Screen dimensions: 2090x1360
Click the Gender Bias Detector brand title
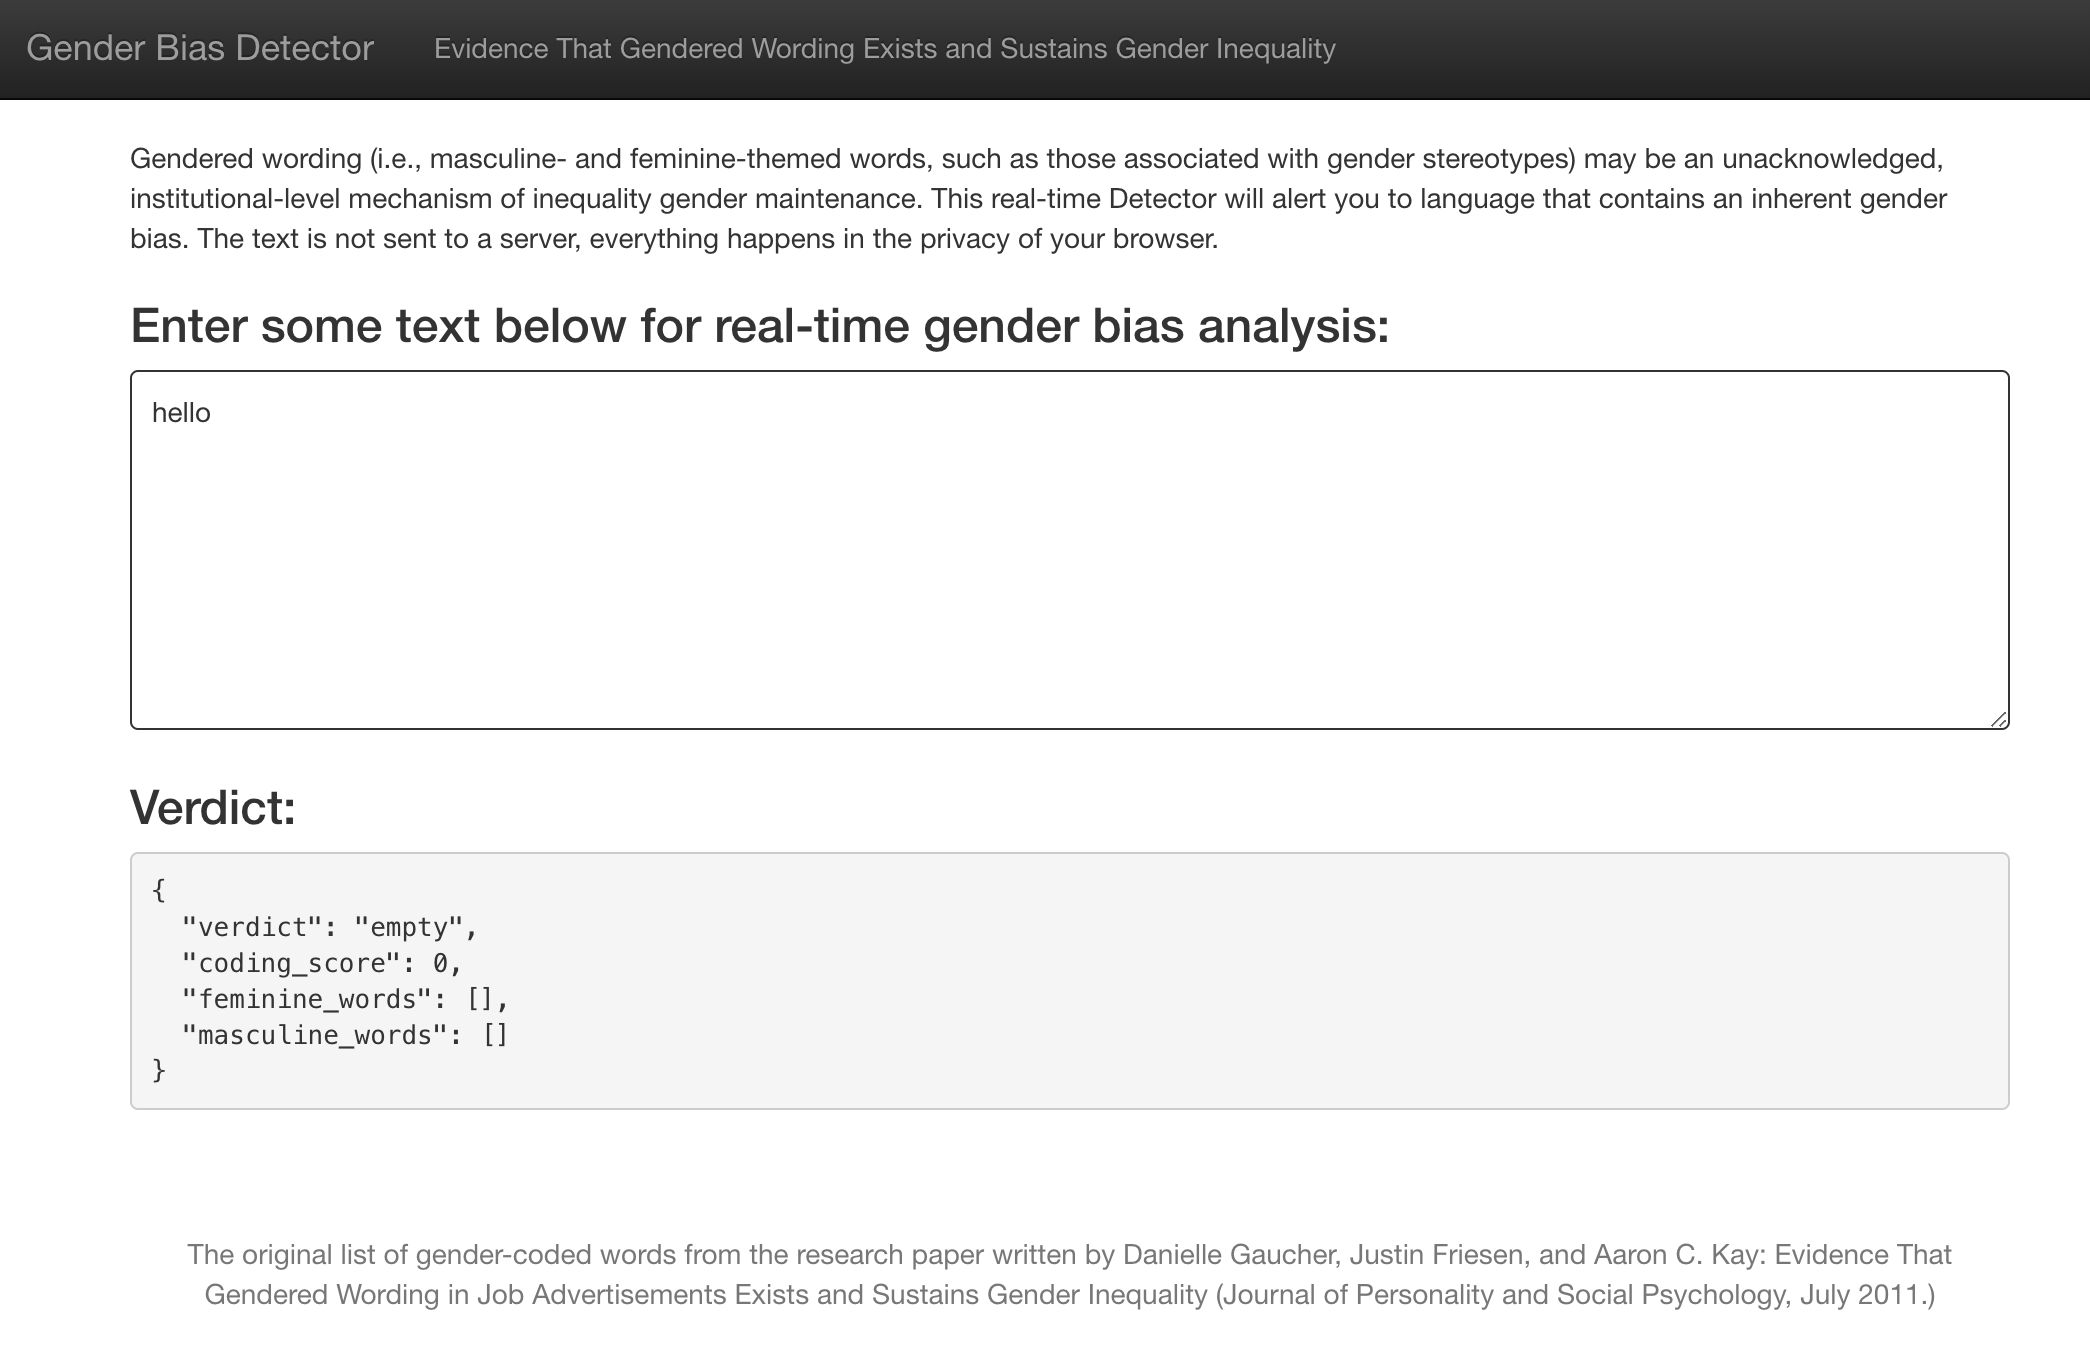(202, 46)
